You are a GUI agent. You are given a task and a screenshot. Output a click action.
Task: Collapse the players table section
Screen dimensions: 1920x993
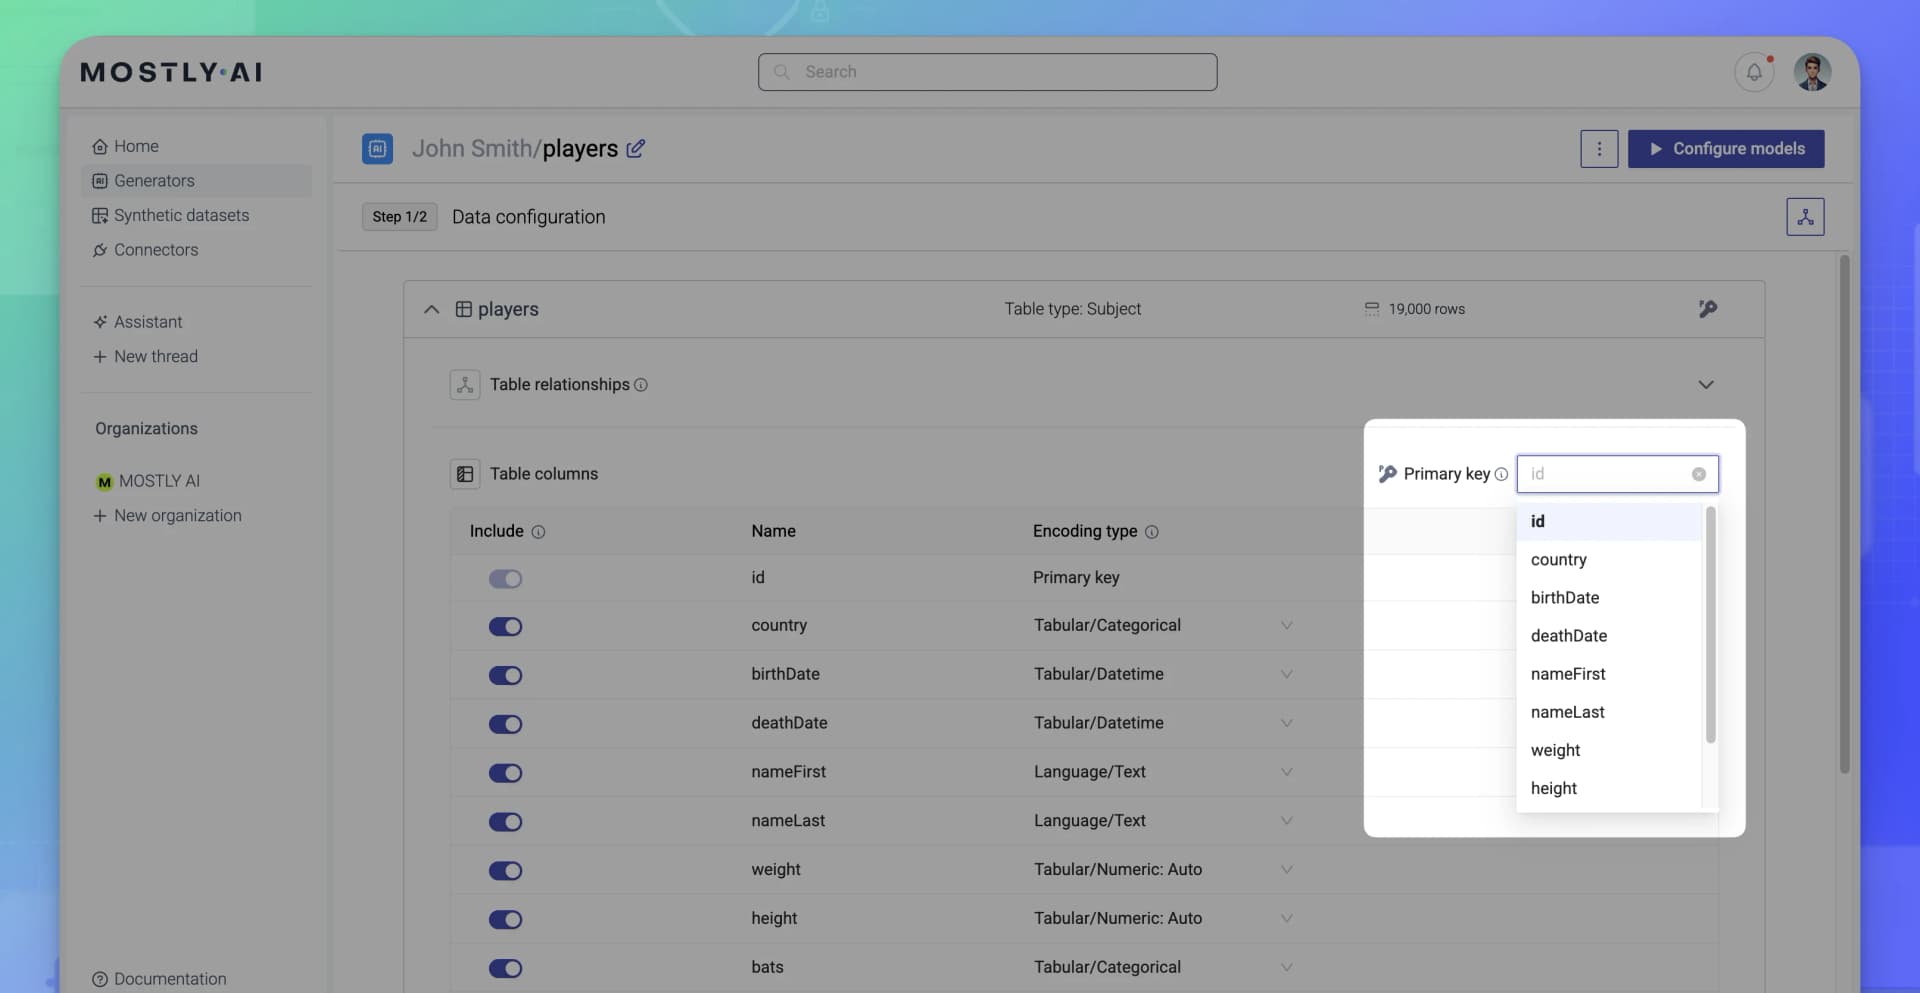point(431,309)
